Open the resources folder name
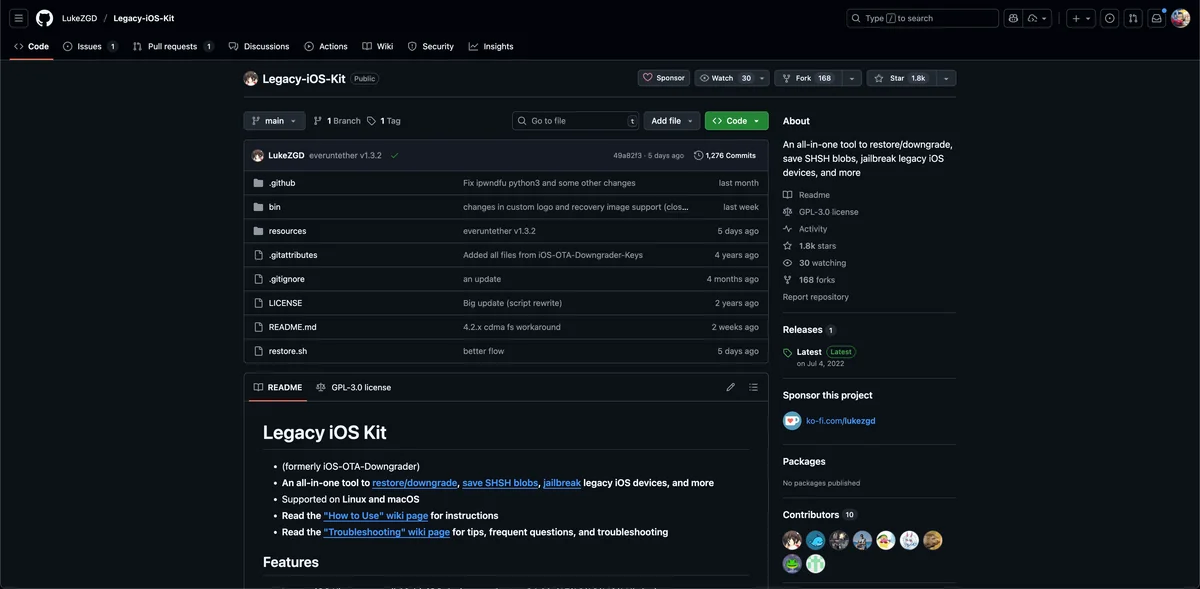 pos(288,231)
